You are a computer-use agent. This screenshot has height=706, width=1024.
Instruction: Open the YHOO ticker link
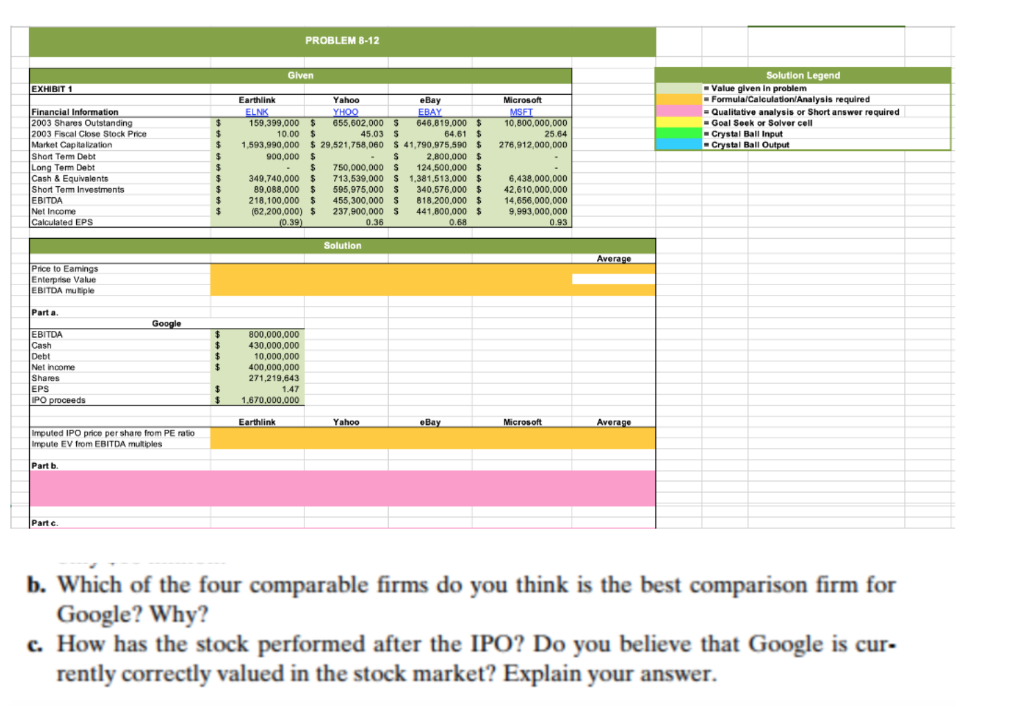(x=345, y=112)
